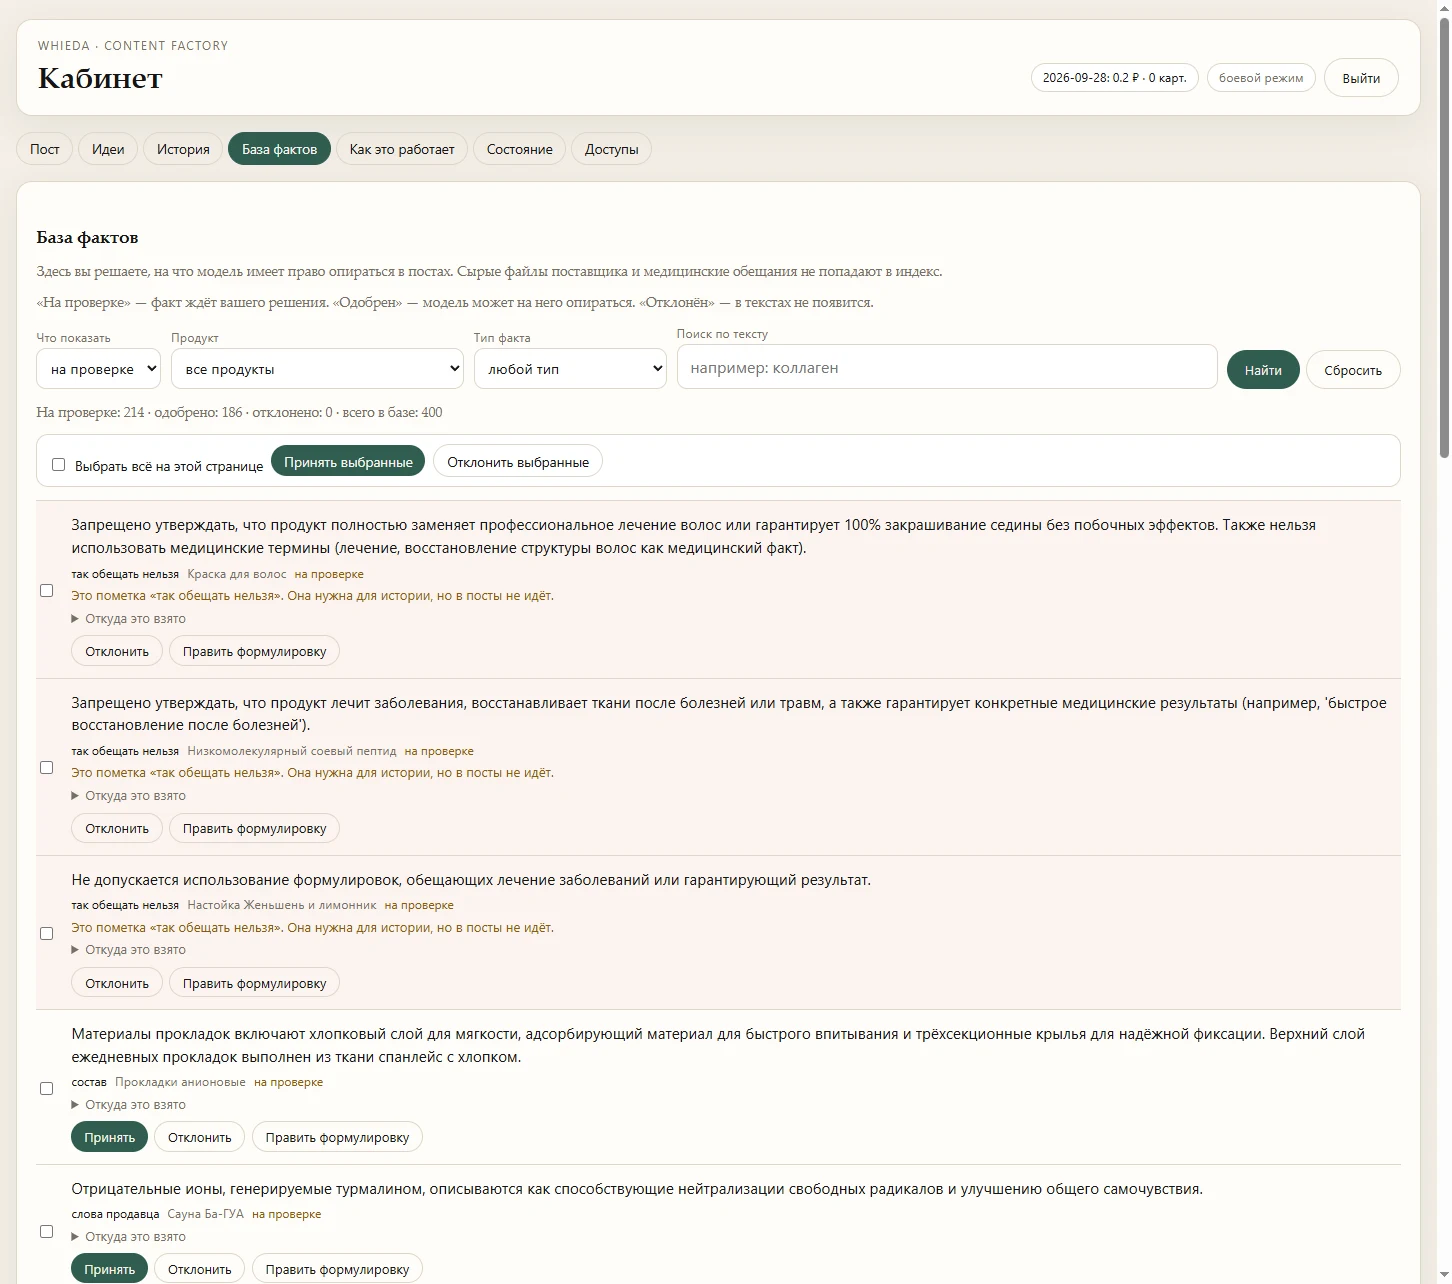Viewport: 1452px width, 1284px height.
Task: Reject the Прокладки анионовые fact
Action: 200,1137
